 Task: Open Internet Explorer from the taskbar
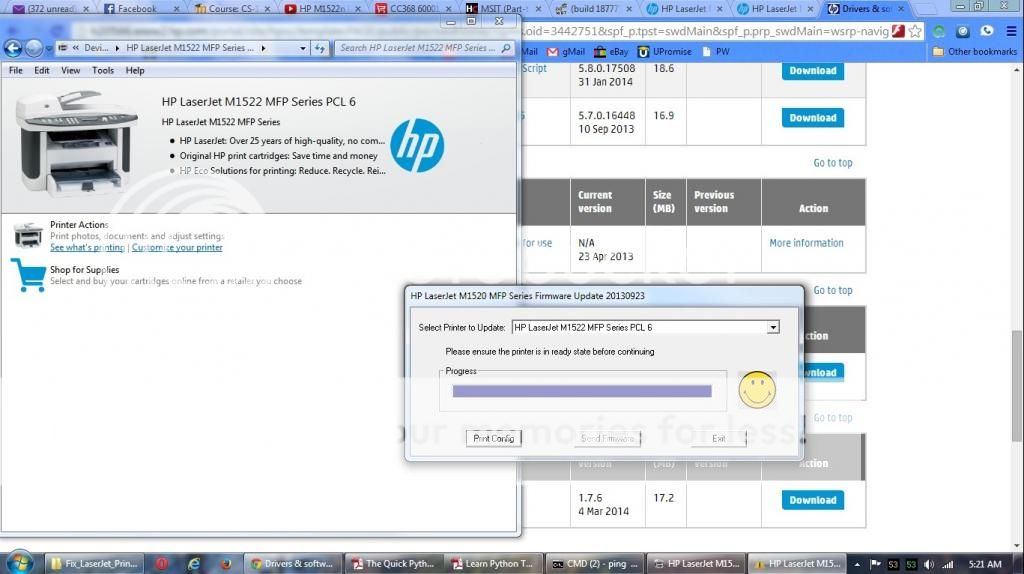(x=194, y=564)
